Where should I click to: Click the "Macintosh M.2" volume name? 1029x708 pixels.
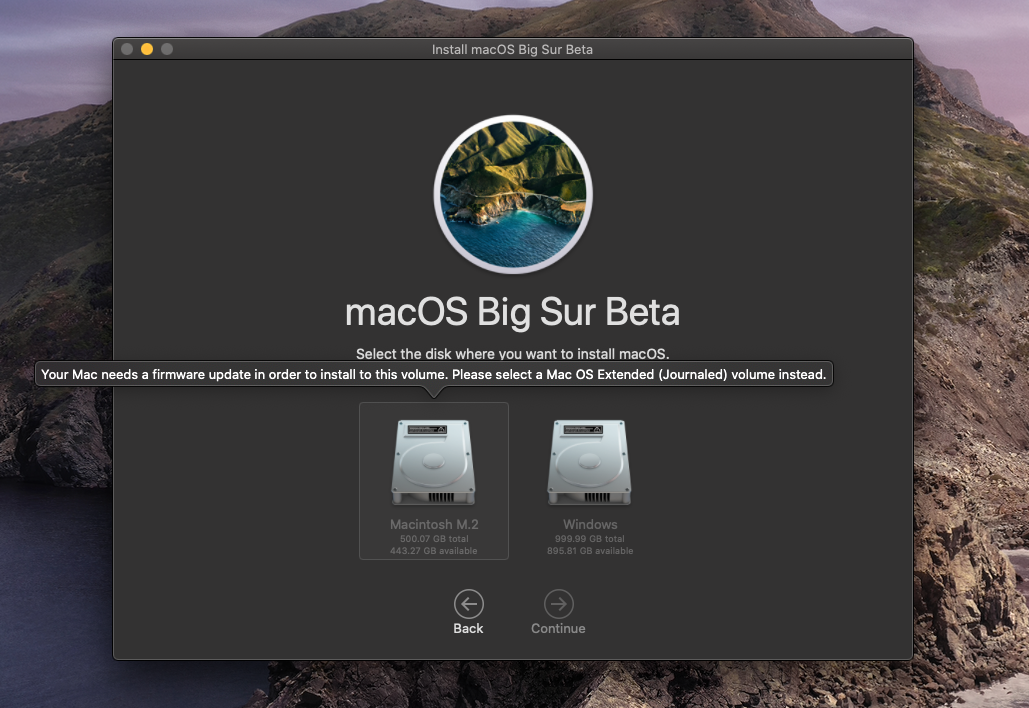pyautogui.click(x=434, y=524)
